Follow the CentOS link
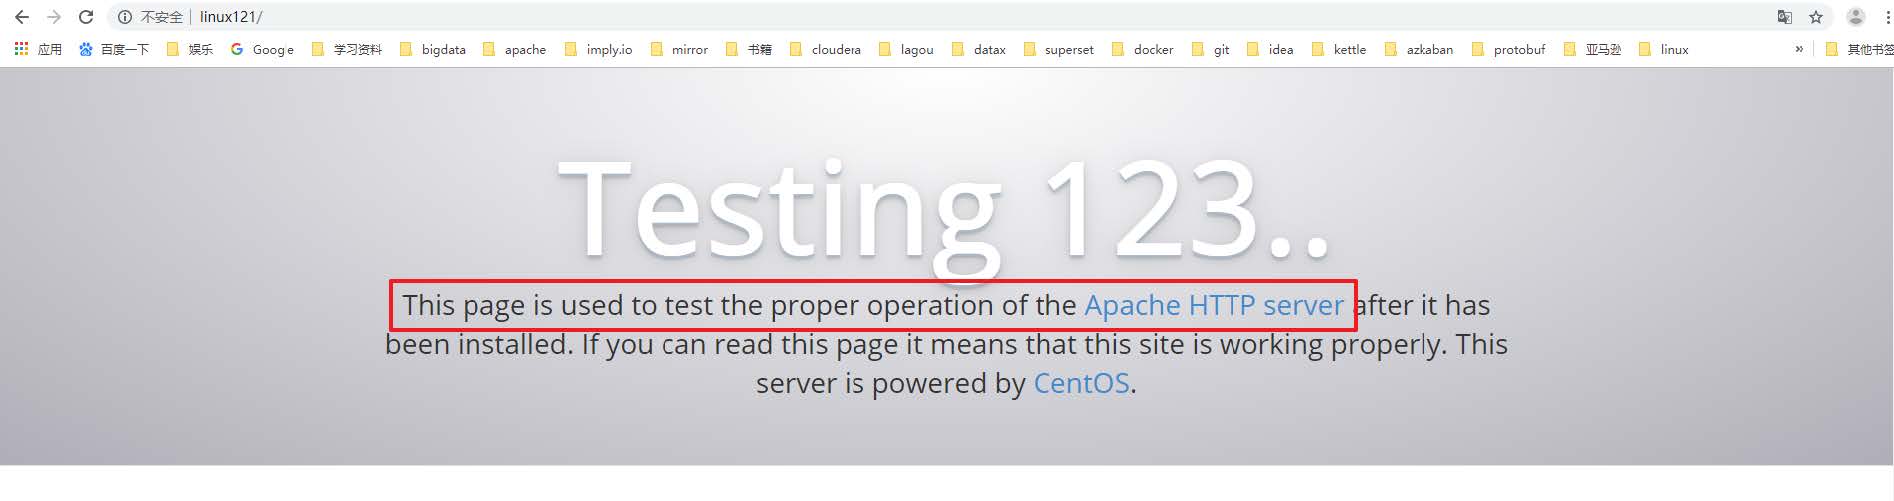 tap(1081, 383)
